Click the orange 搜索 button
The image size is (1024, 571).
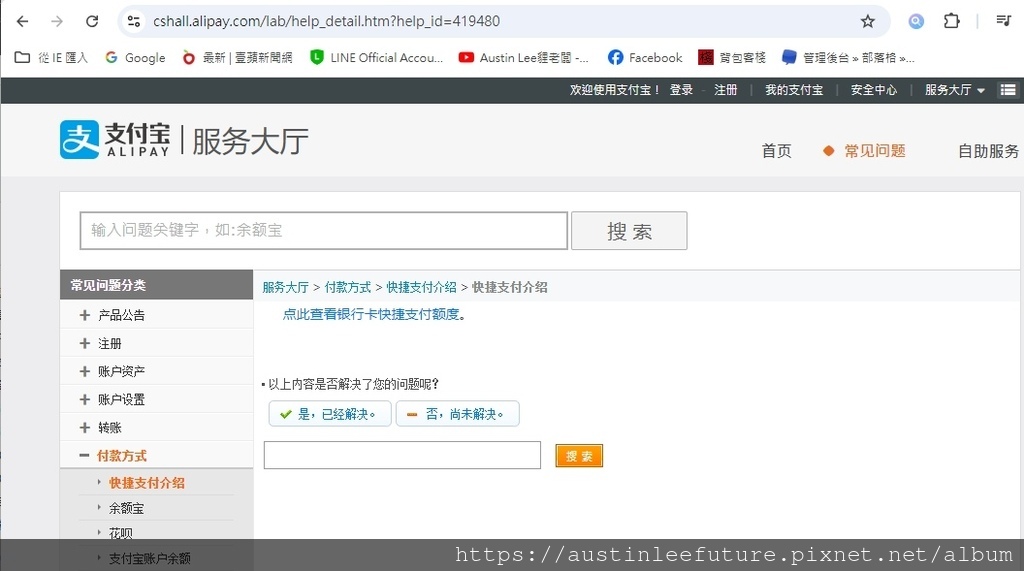(x=579, y=455)
